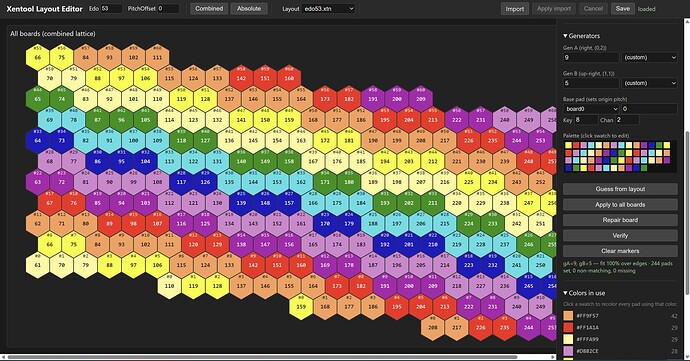Screen dimensions: 690x361
Task: Collapse the Colors in use section
Action: pos(584,293)
